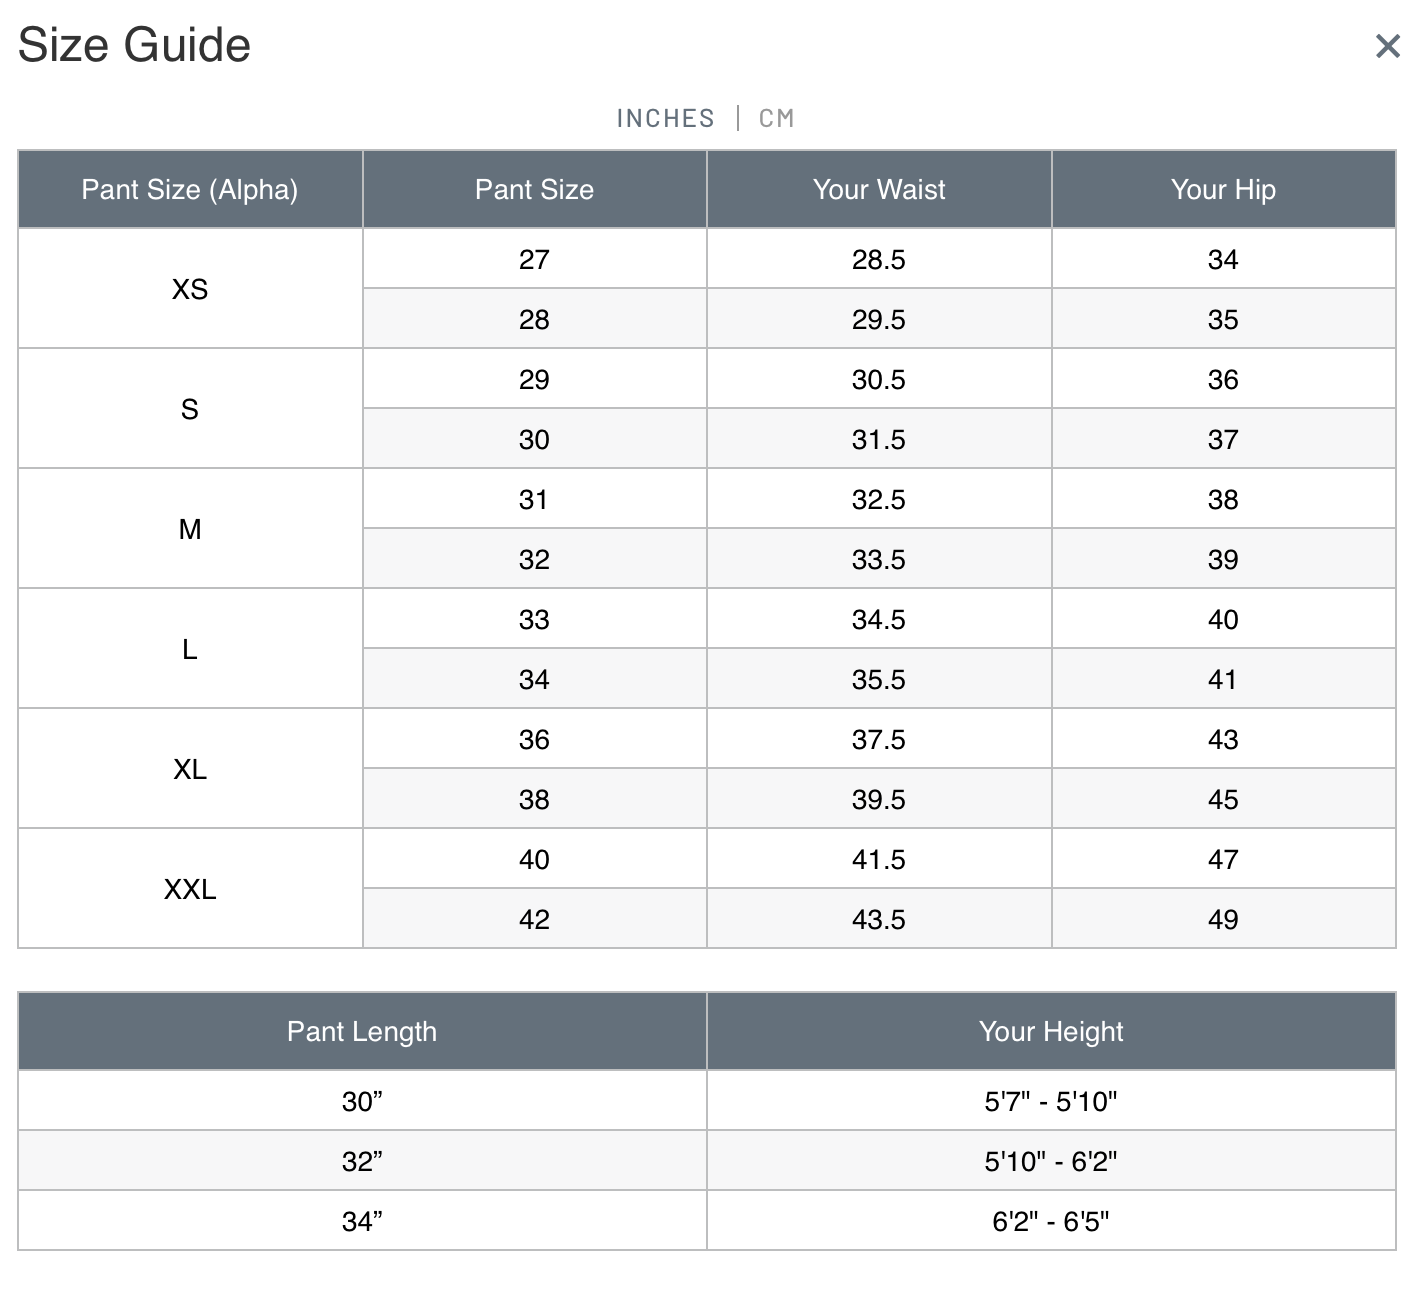Click the Pant Size (Alpha) column header

pos(190,190)
